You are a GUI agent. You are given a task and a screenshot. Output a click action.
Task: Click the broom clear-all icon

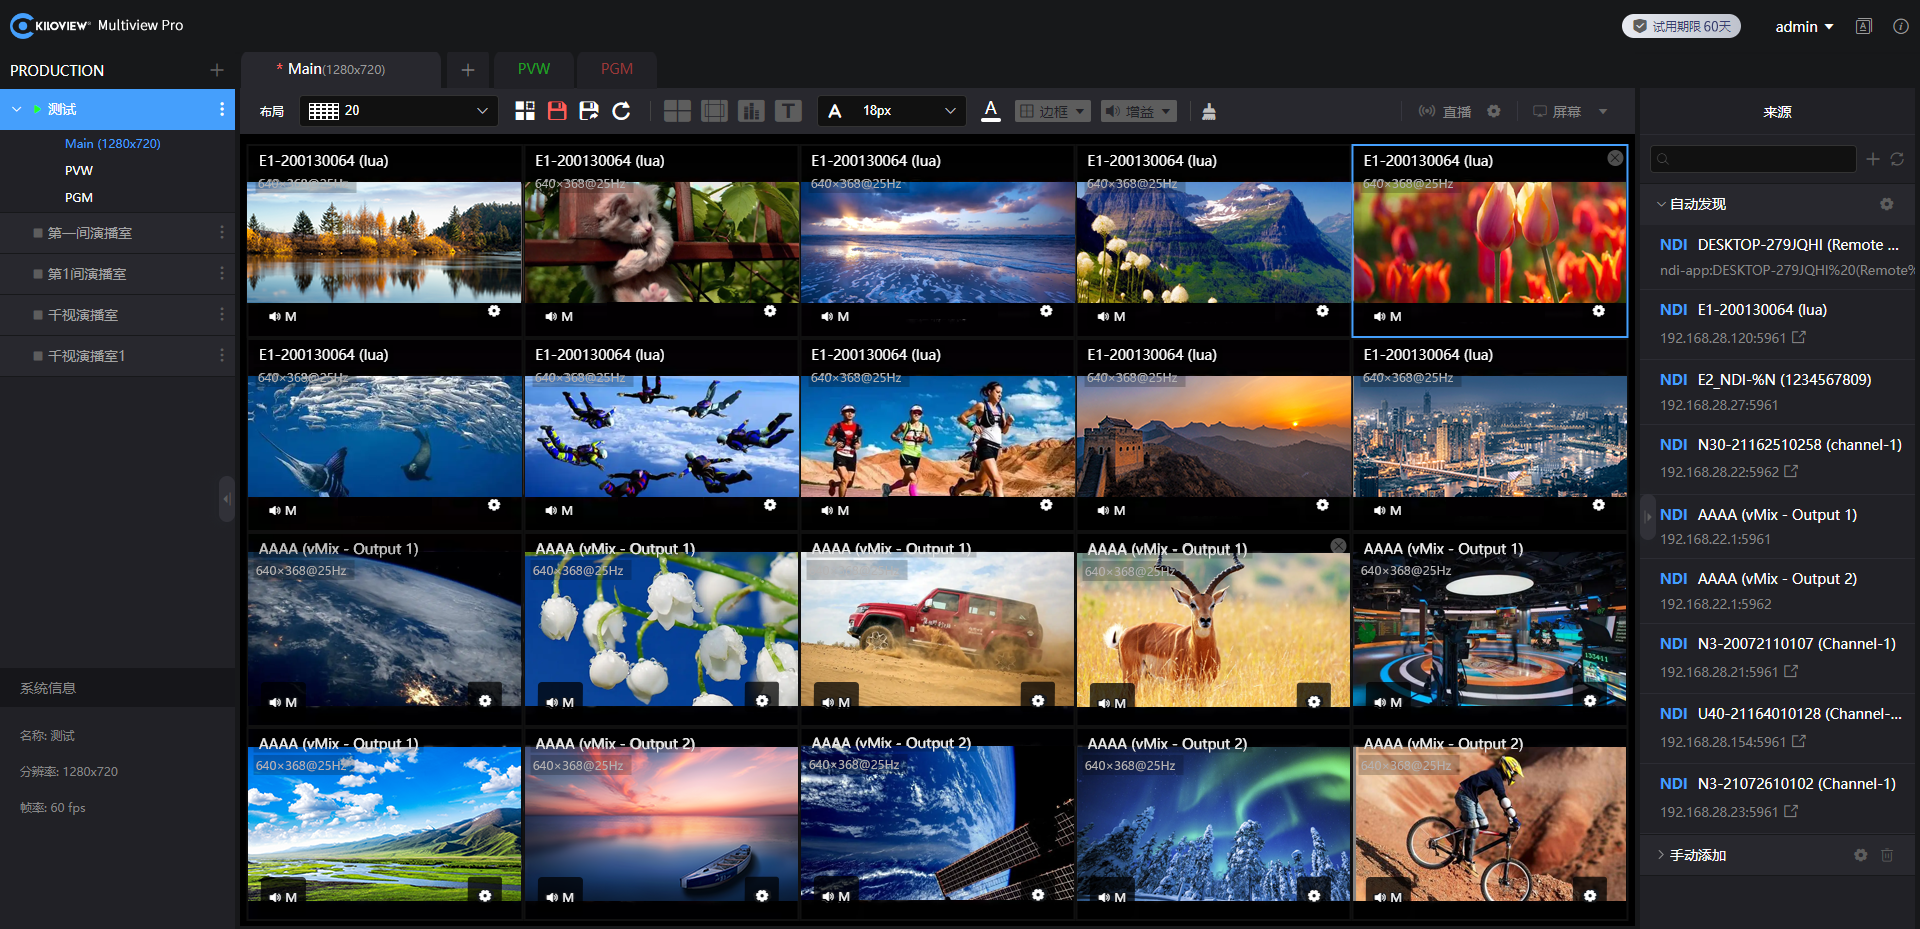pos(1209,111)
